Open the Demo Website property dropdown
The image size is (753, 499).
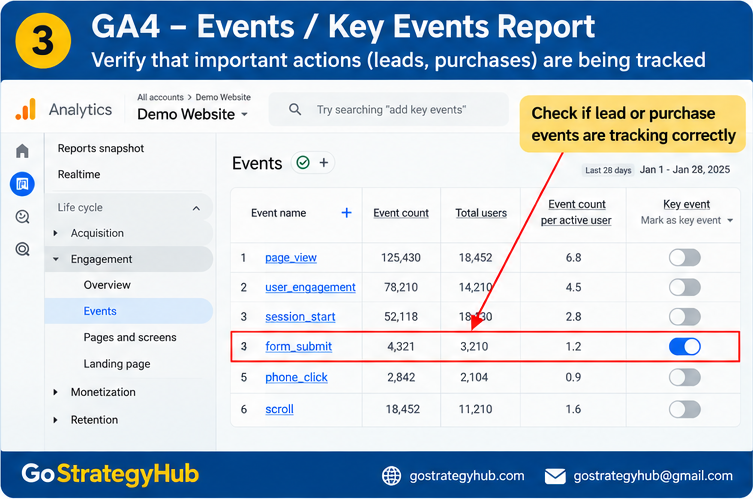coord(193,114)
